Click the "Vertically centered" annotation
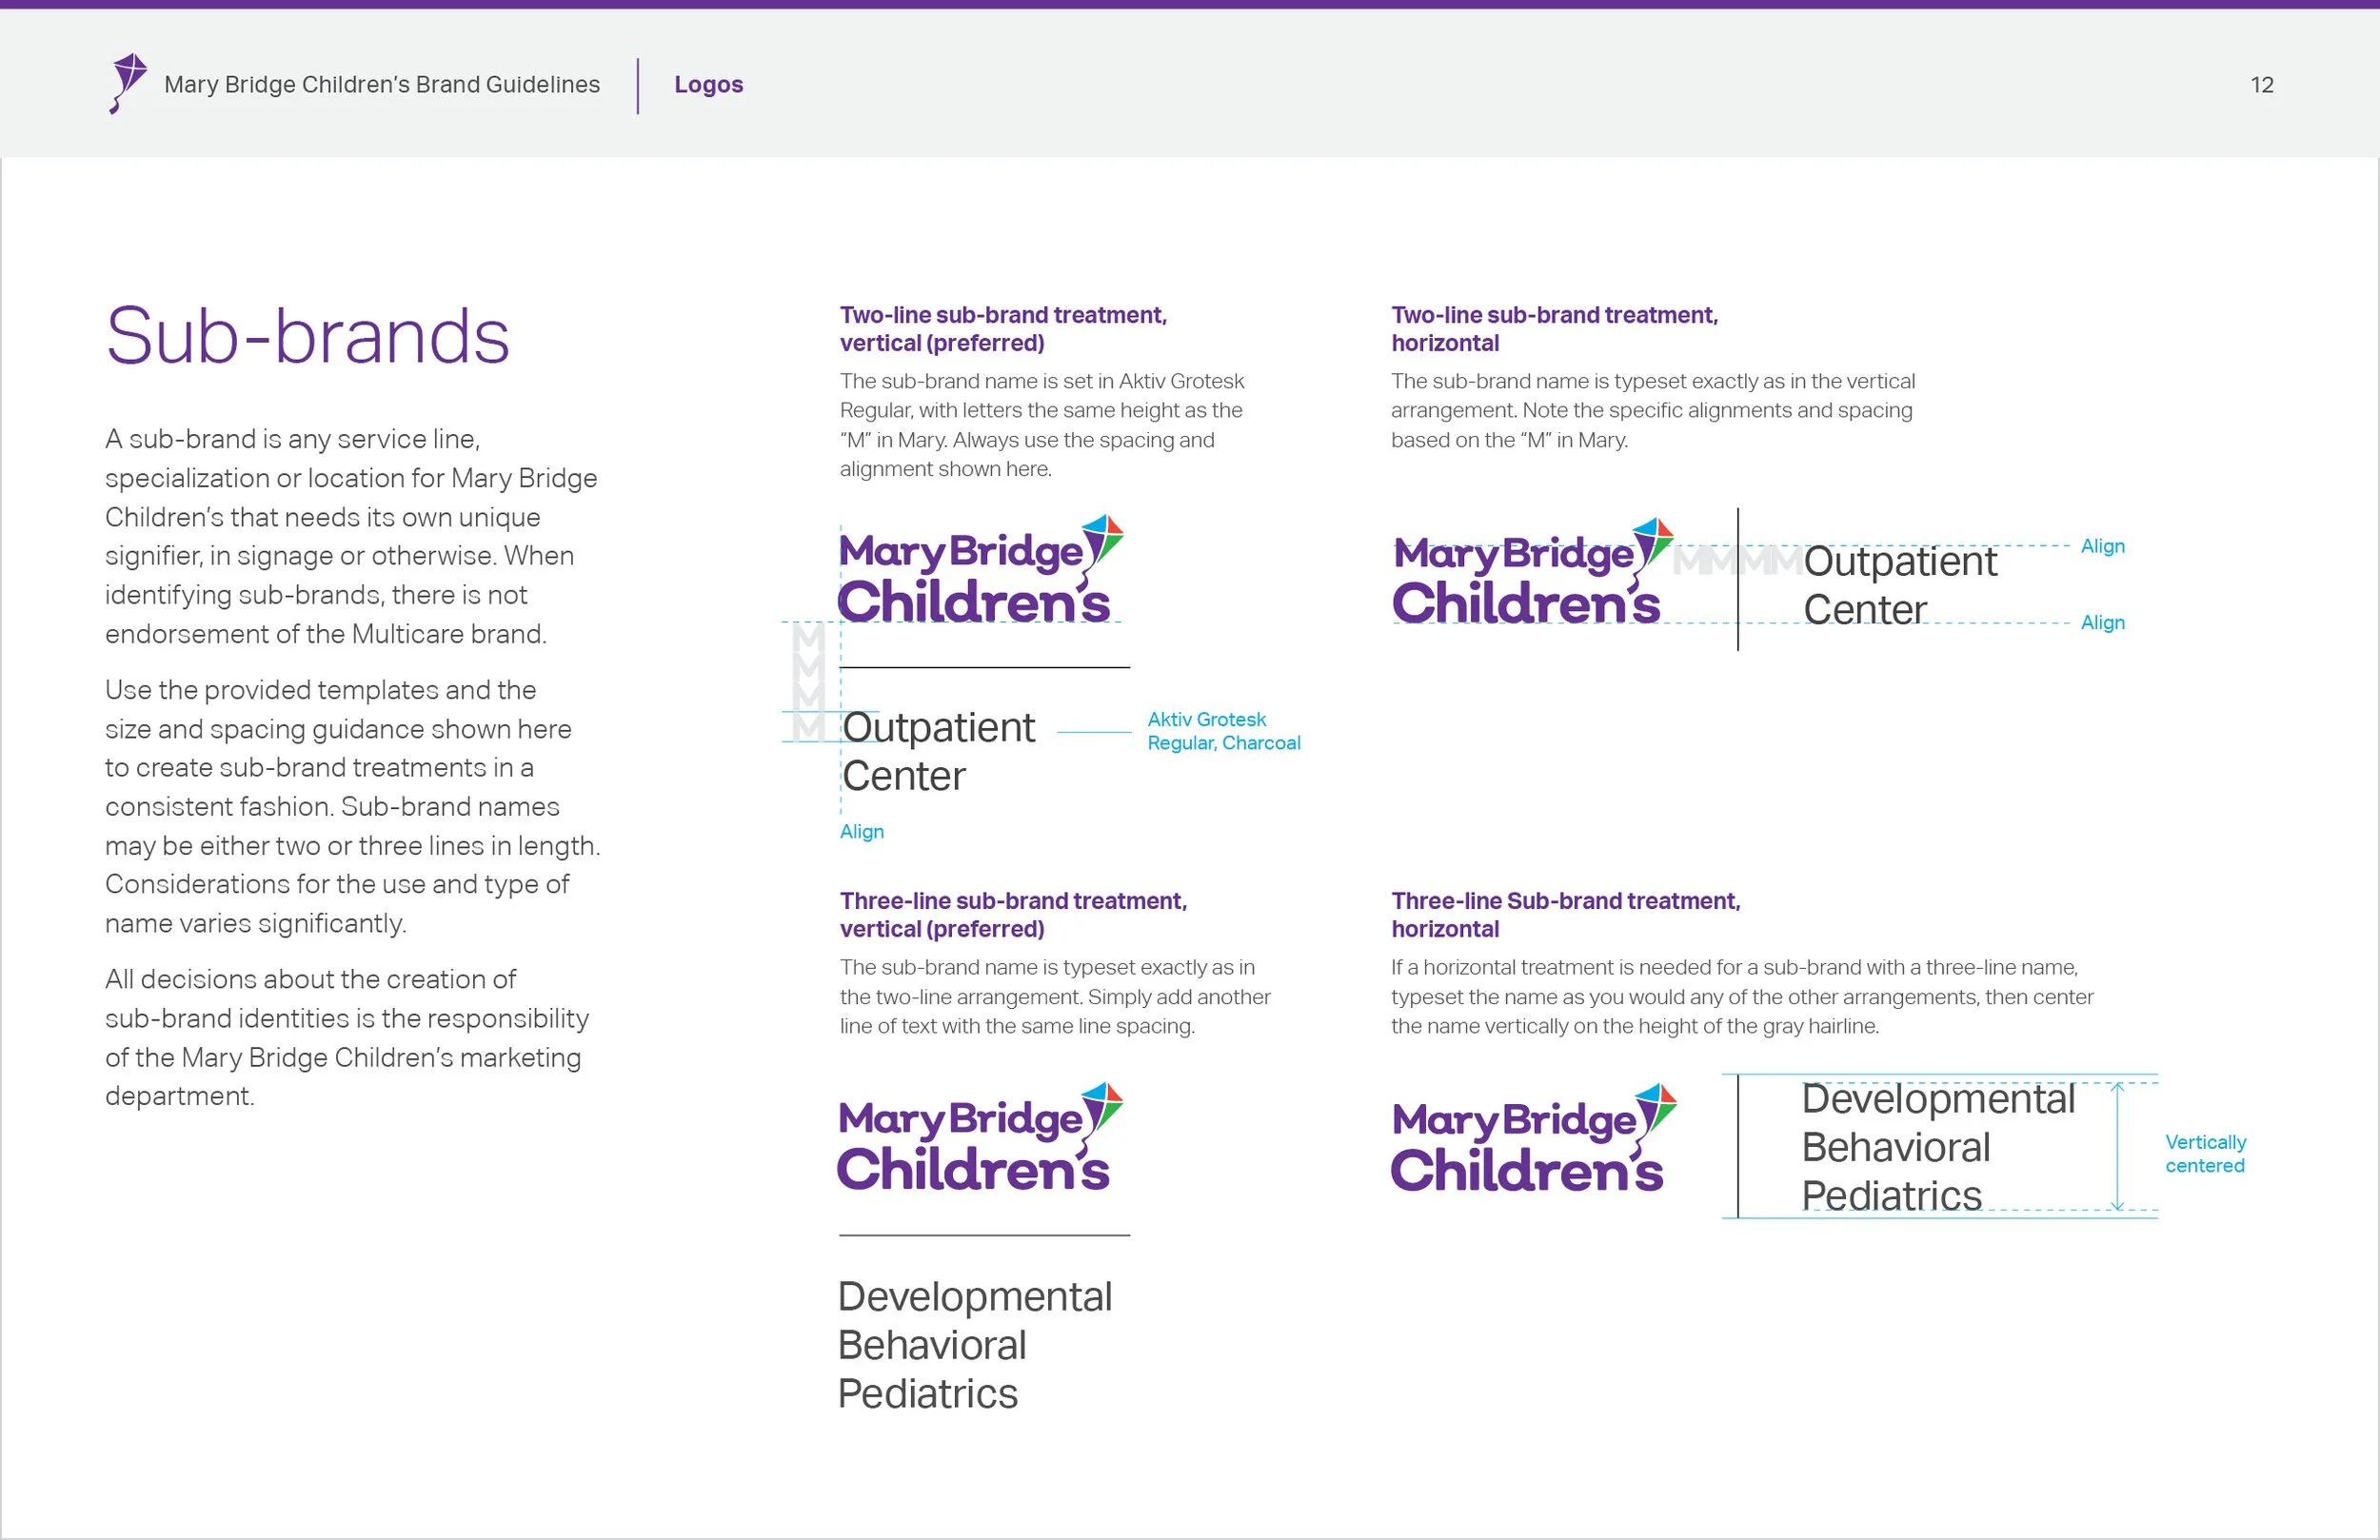 2206,1154
